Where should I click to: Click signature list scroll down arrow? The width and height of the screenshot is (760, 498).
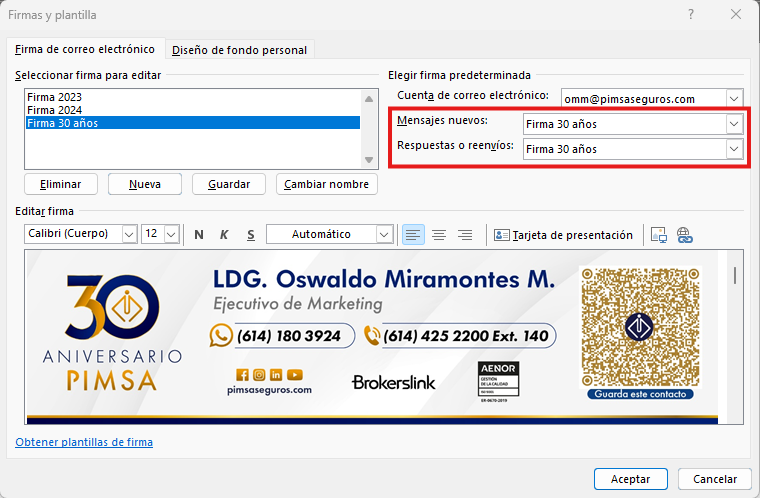pos(369,160)
